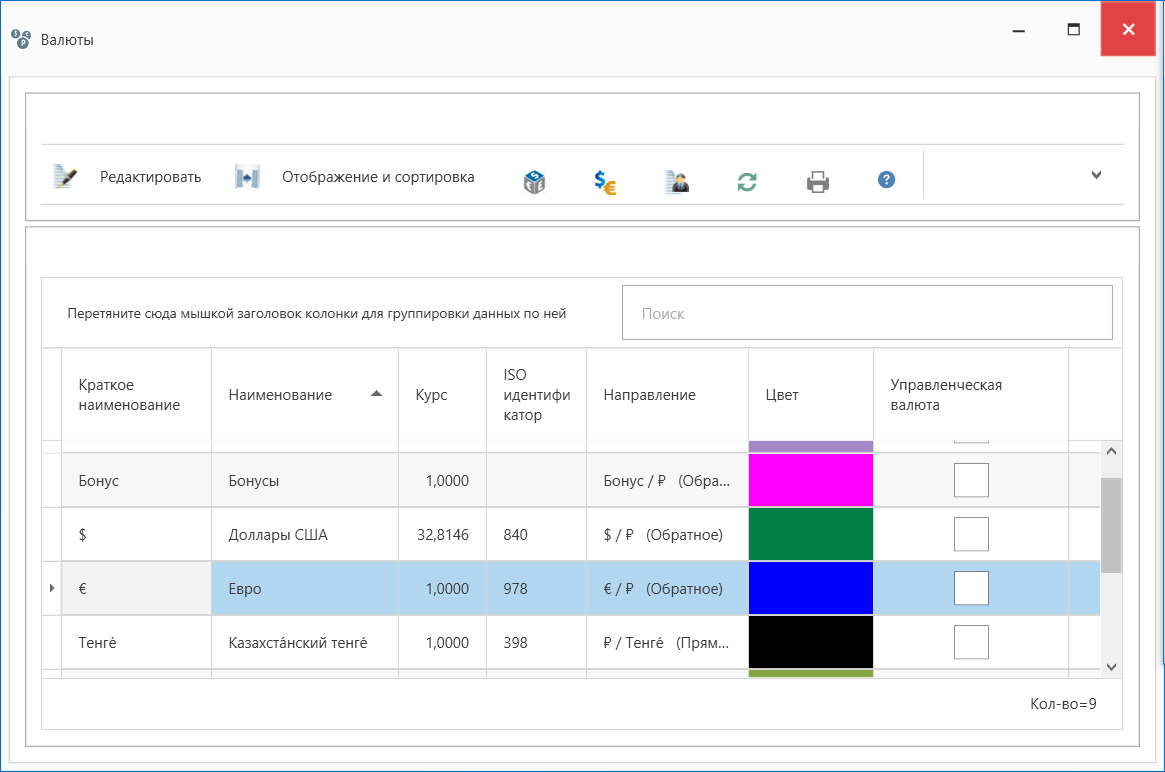Click the scroll up arrow of the table
Viewport: 1165px width, 772px height.
(x=1111, y=451)
